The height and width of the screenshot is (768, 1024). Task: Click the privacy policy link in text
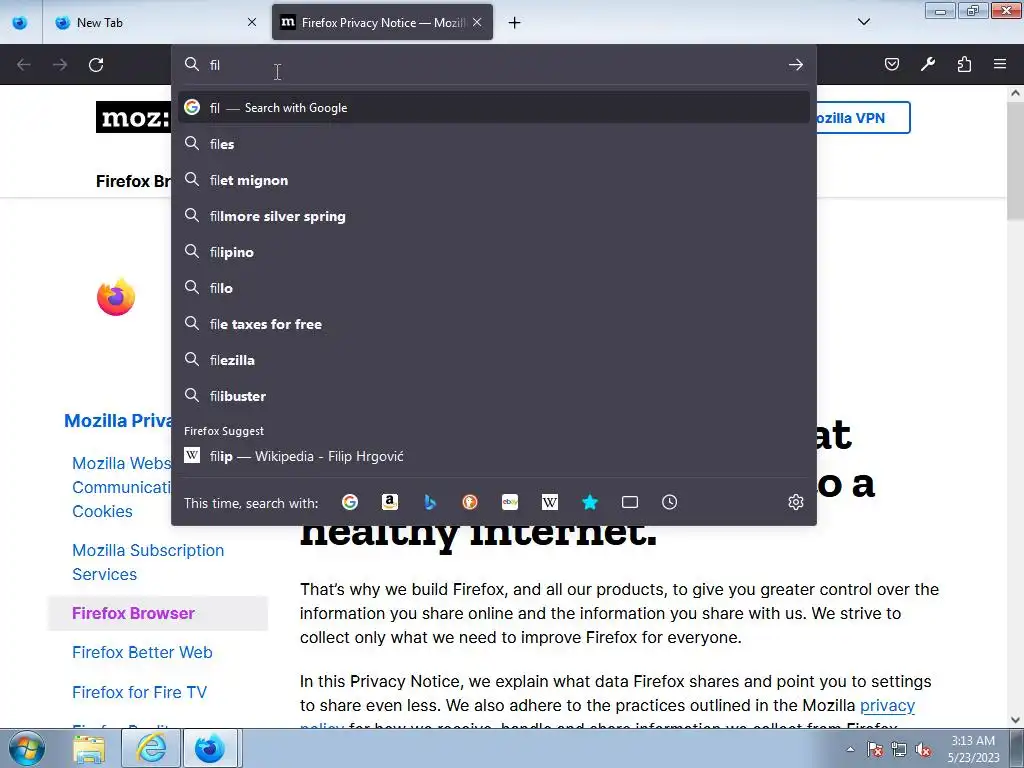click(887, 705)
